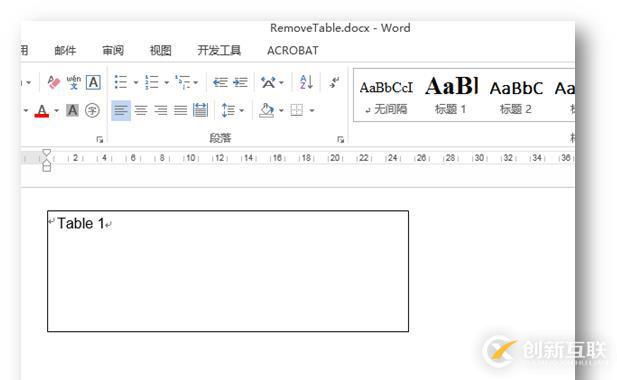Apply distributed alignment
Image resolution: width=617 pixels, height=380 pixels.
[x=200, y=111]
